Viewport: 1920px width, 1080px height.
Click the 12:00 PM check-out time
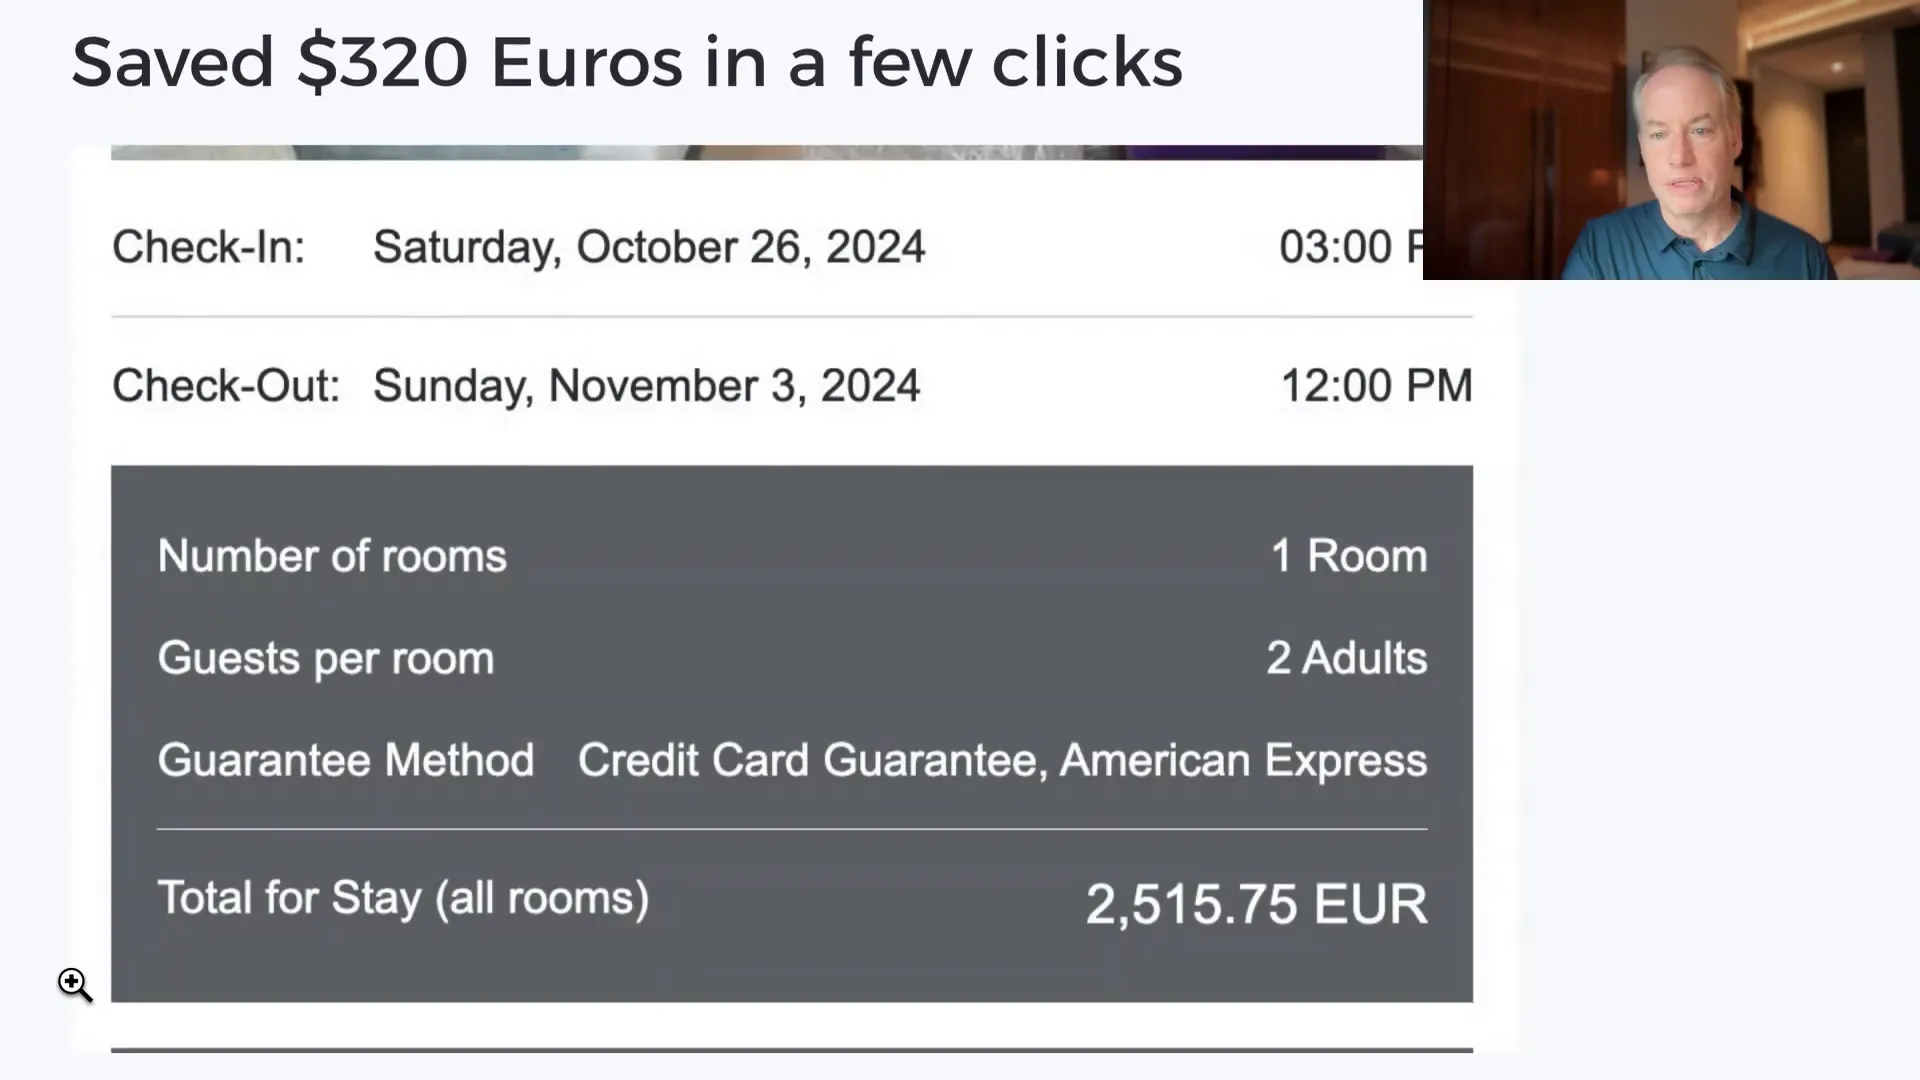[1376, 386]
